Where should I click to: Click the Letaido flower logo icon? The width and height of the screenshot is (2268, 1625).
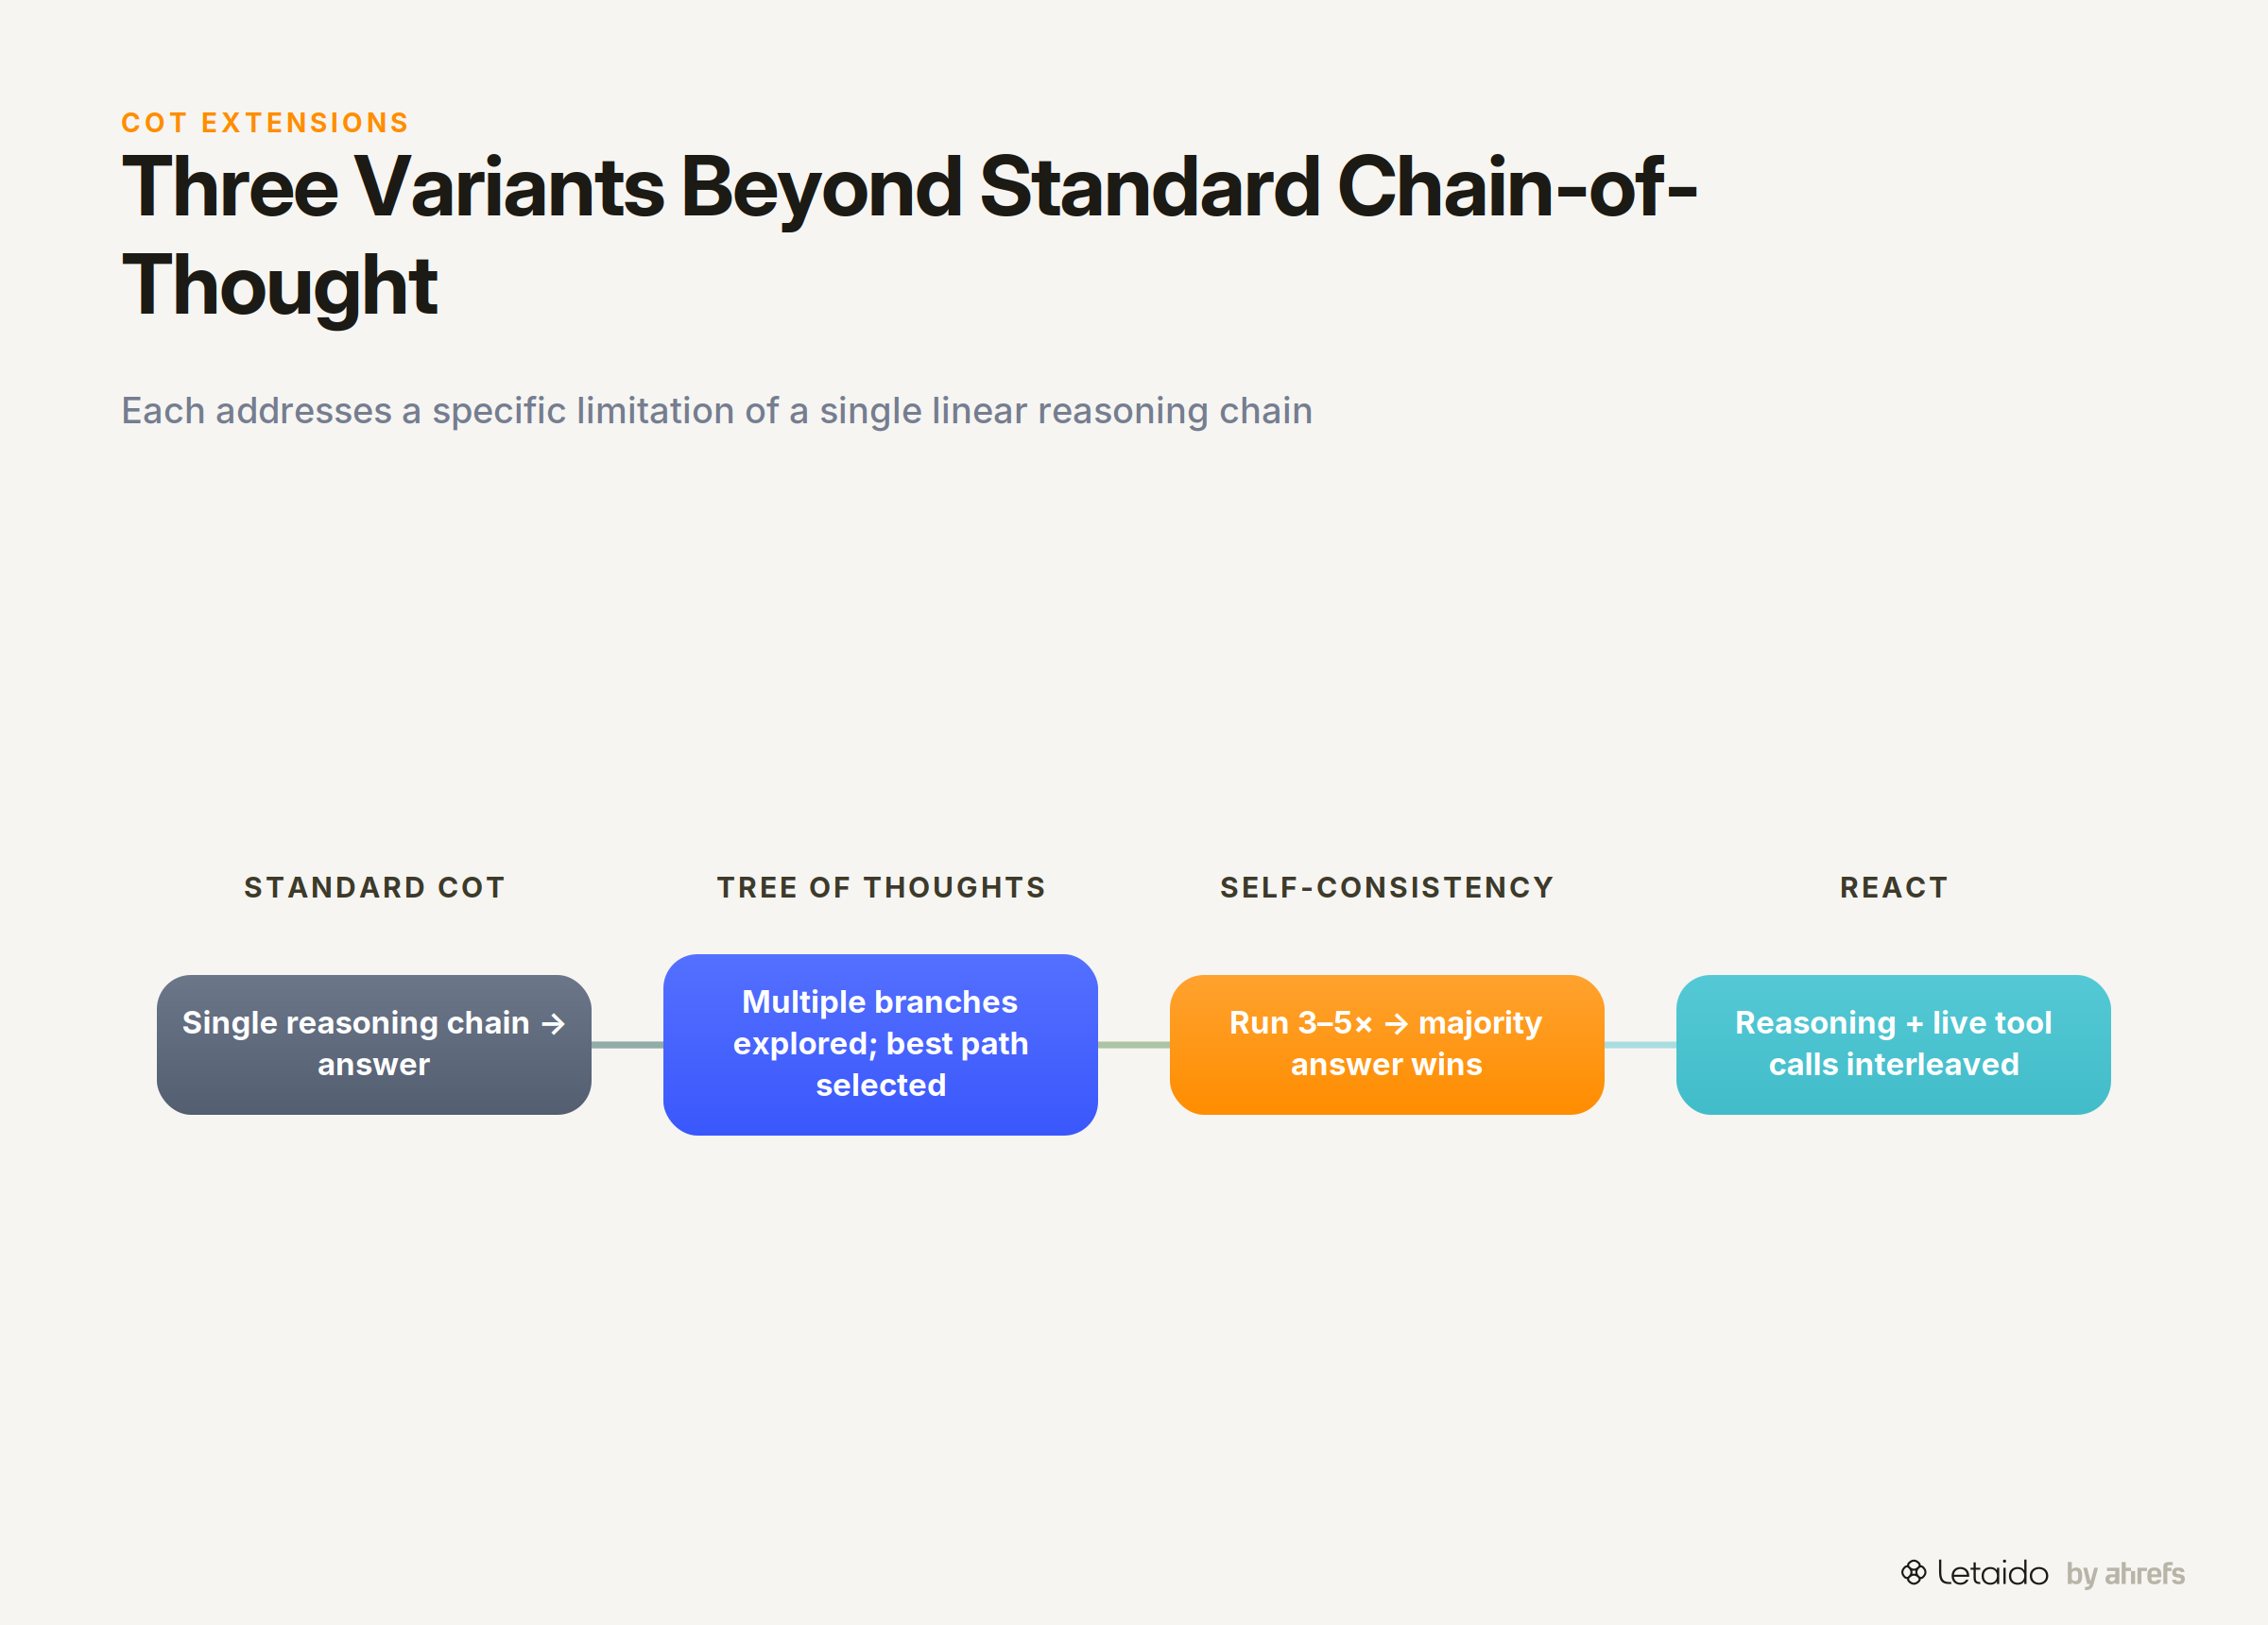[1913, 1572]
